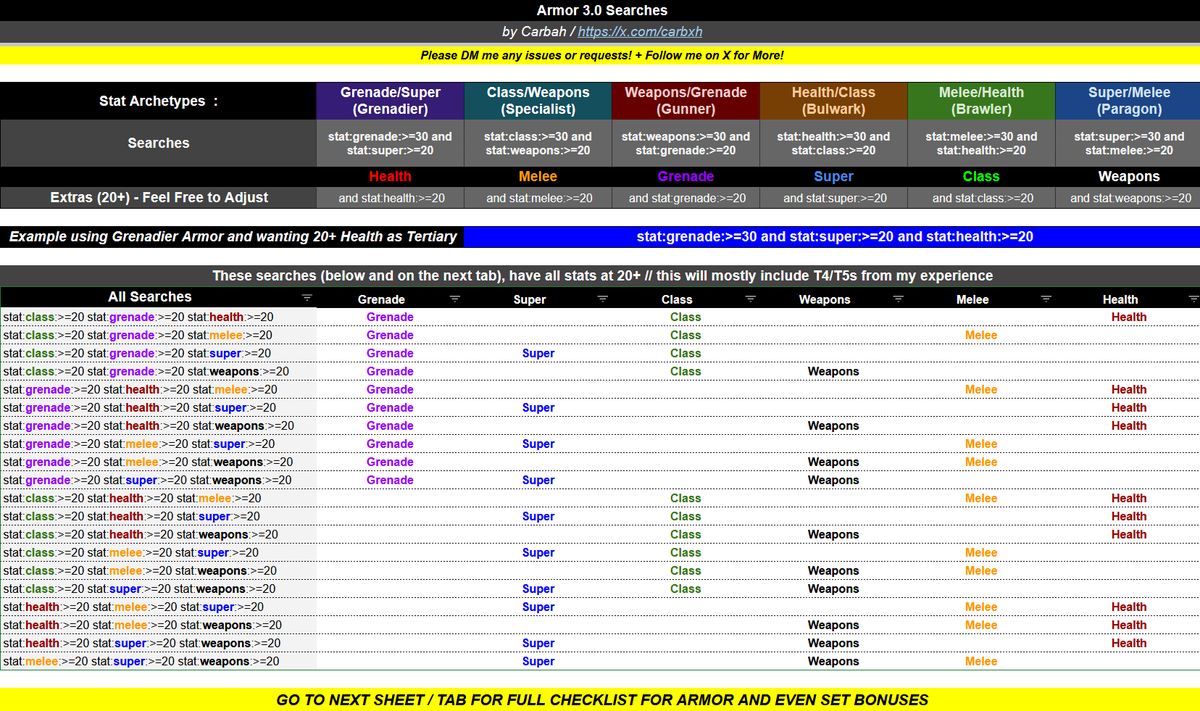Select the blue Paragon archetype header cell
This screenshot has height=711, width=1200.
1129,100
